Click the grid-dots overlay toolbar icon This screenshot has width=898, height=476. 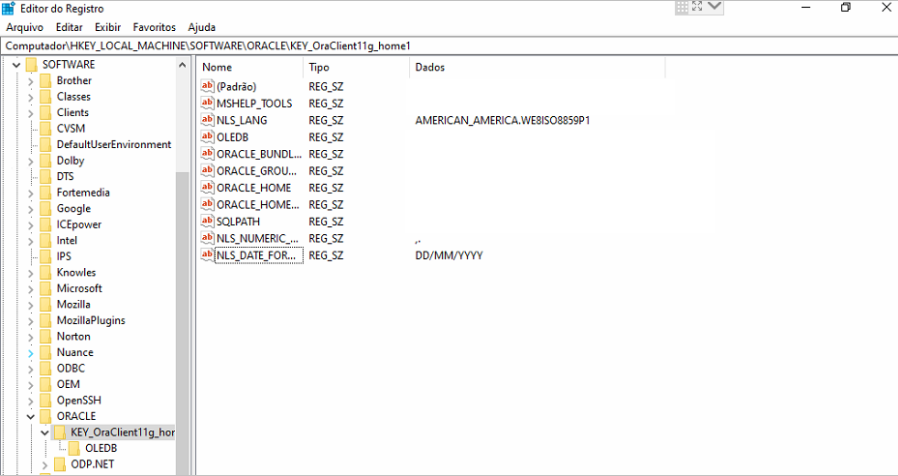point(682,7)
